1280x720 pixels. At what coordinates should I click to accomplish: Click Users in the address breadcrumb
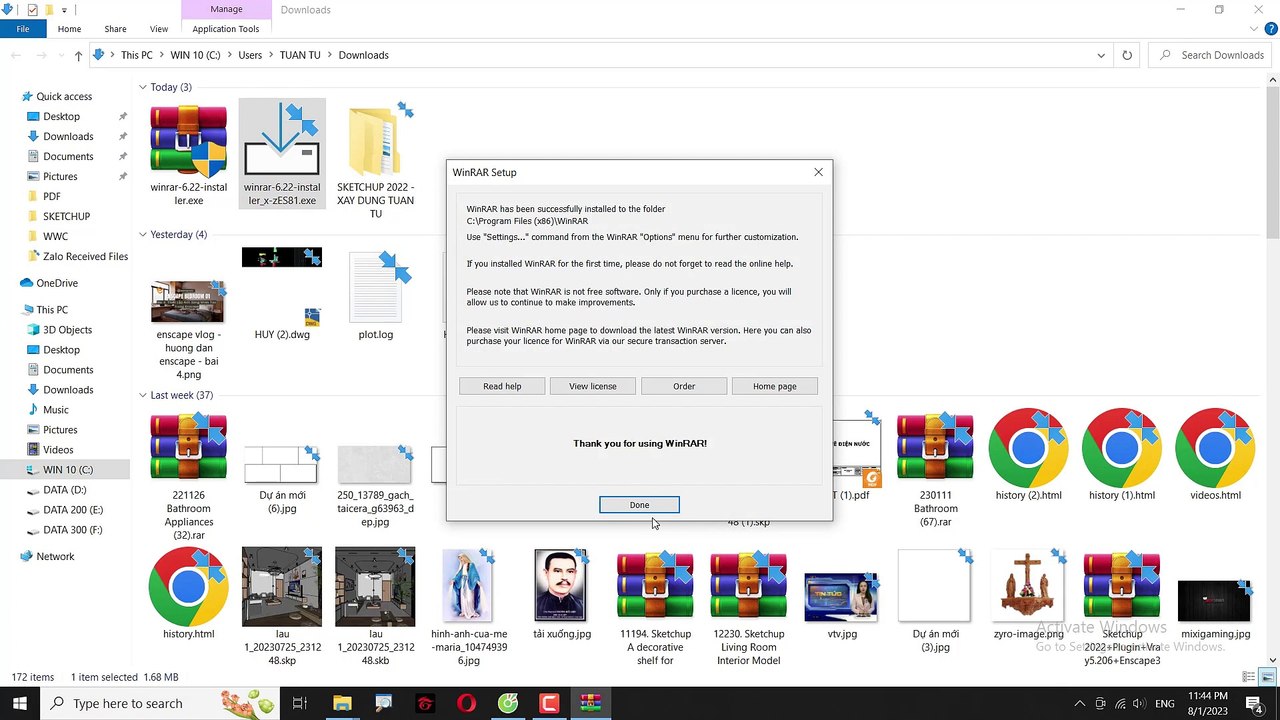tap(250, 55)
